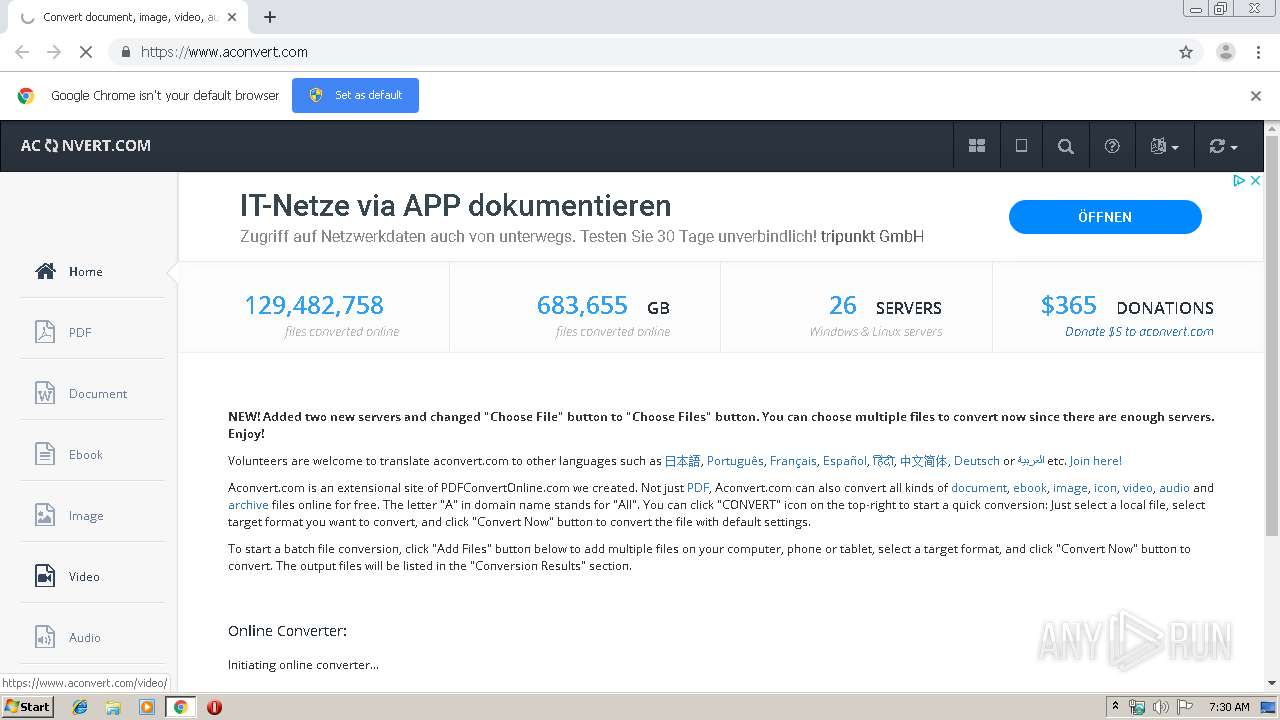This screenshot has height=720, width=1280.
Task: Click the tablet icon in site header
Action: pyautogui.click(x=1021, y=146)
